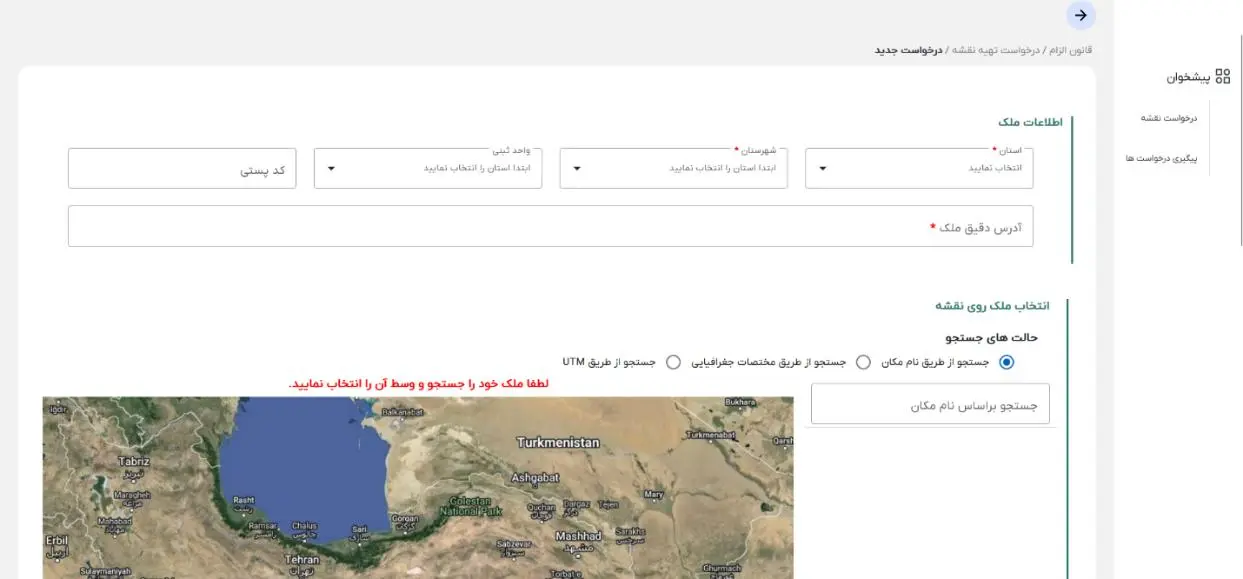Click the انتخاب ملک روی نقشه heading

click(x=993, y=305)
